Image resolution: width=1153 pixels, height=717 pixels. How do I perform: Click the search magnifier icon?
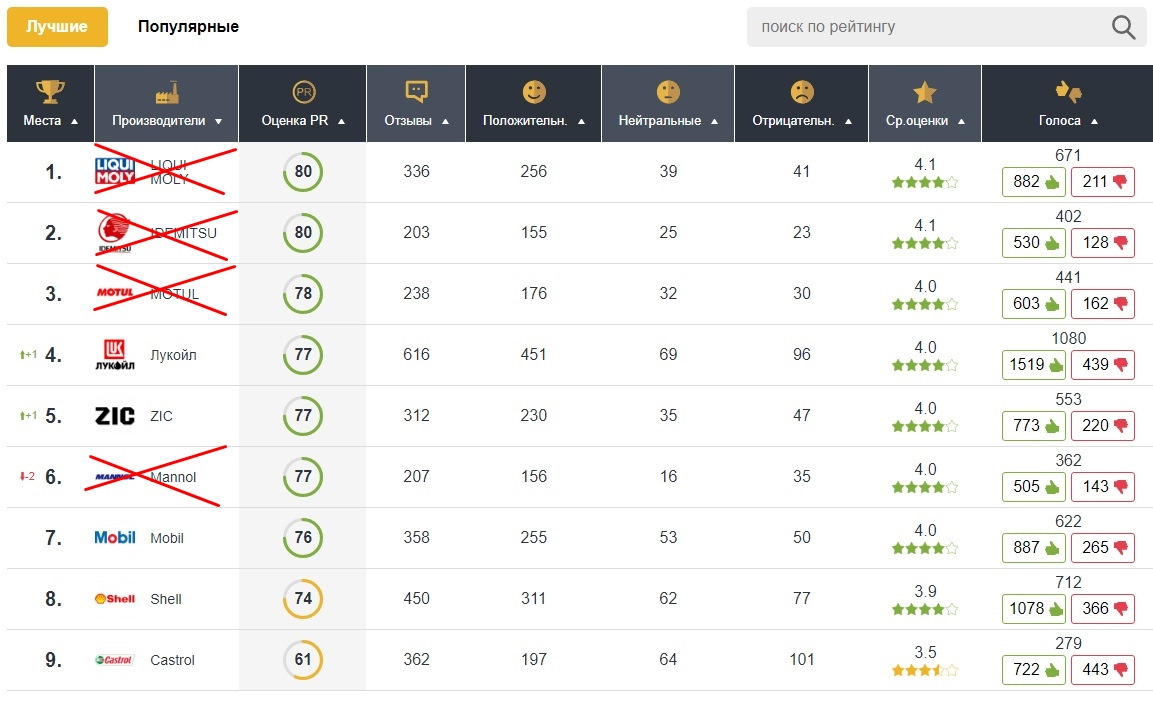(x=1123, y=27)
